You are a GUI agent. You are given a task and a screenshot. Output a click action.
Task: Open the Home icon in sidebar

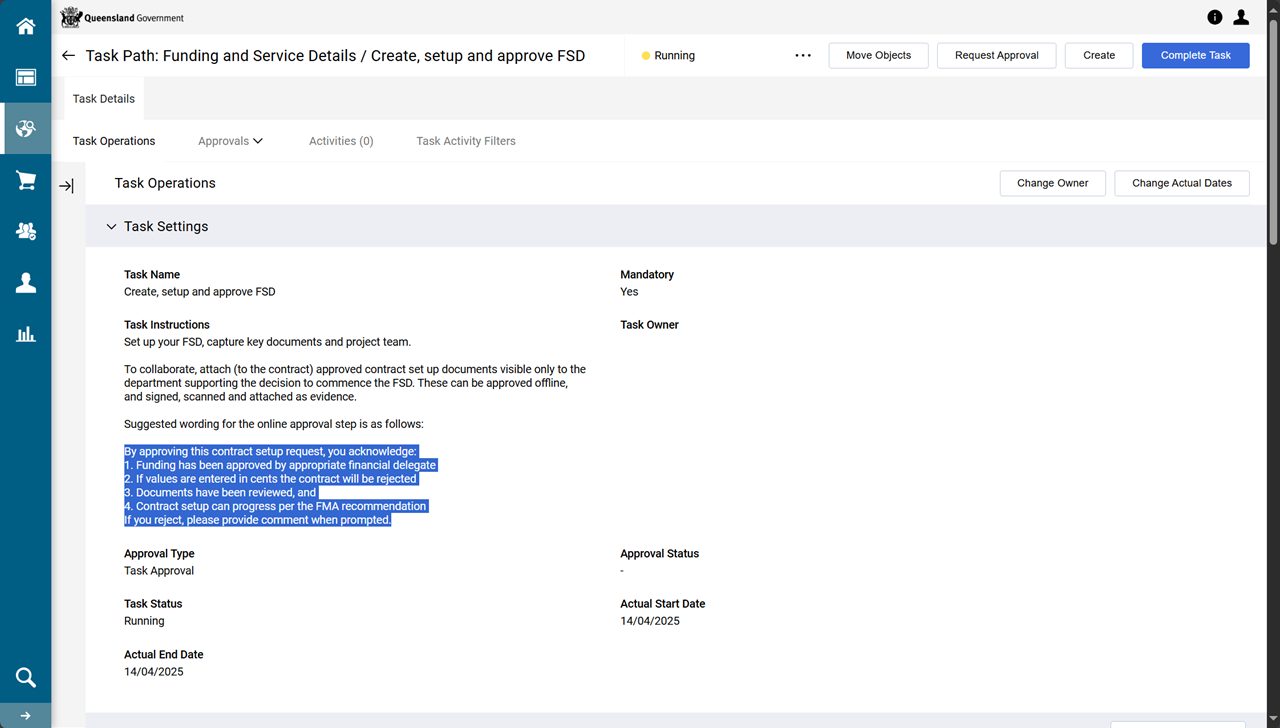(x=26, y=26)
